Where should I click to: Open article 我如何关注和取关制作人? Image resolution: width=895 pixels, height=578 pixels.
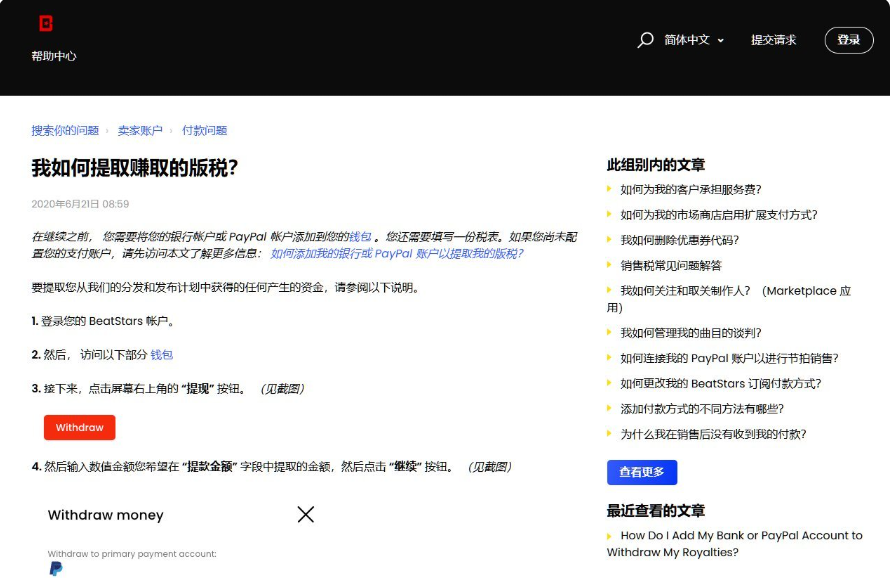click(x=729, y=299)
